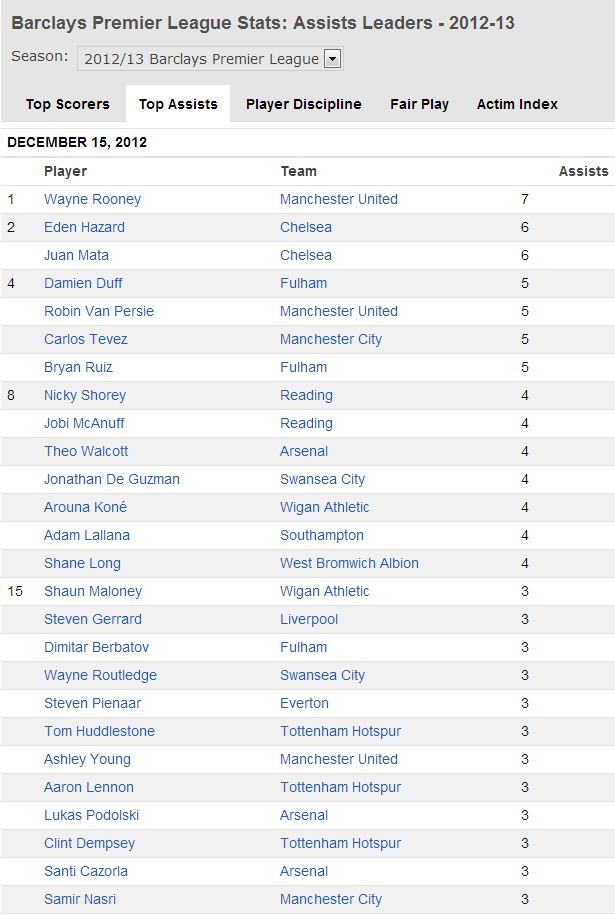Click the Eden Hazard player link

pos(84,227)
